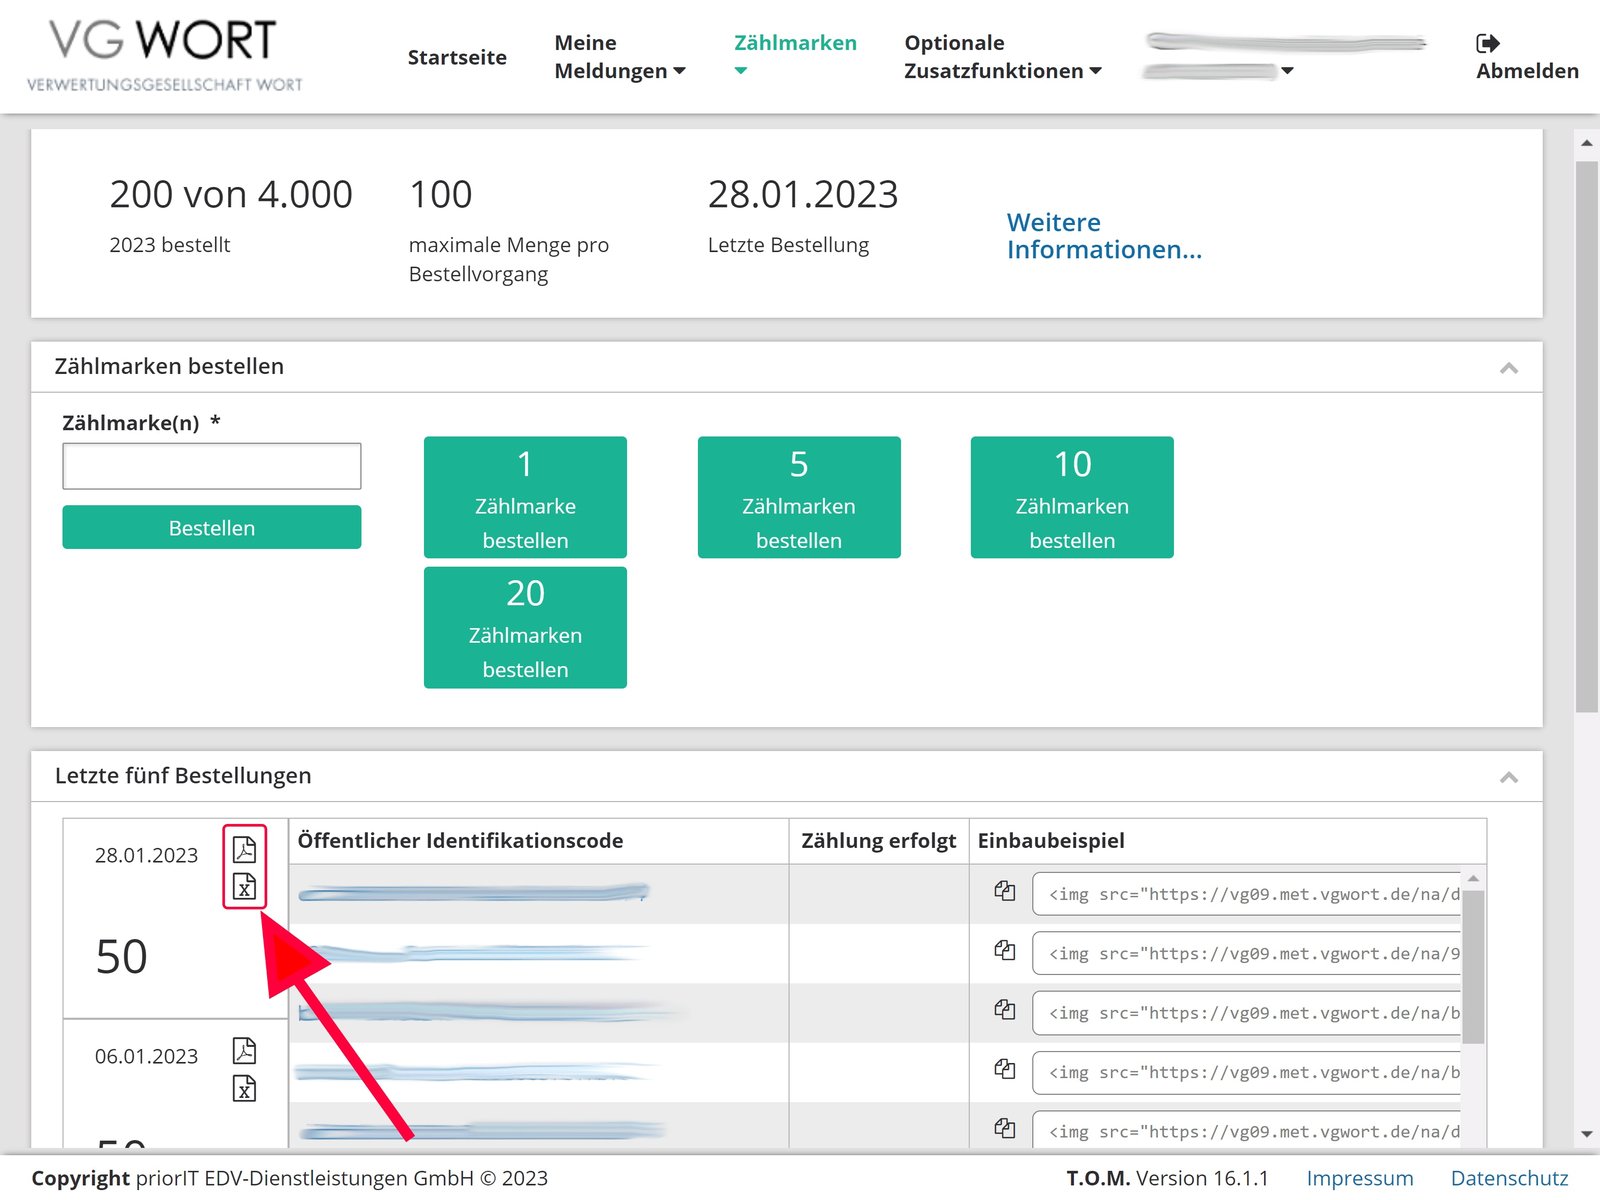Viewport: 1600px width, 1200px height.
Task: Download PDF for the 06.01.2023 order
Action: point(244,1051)
